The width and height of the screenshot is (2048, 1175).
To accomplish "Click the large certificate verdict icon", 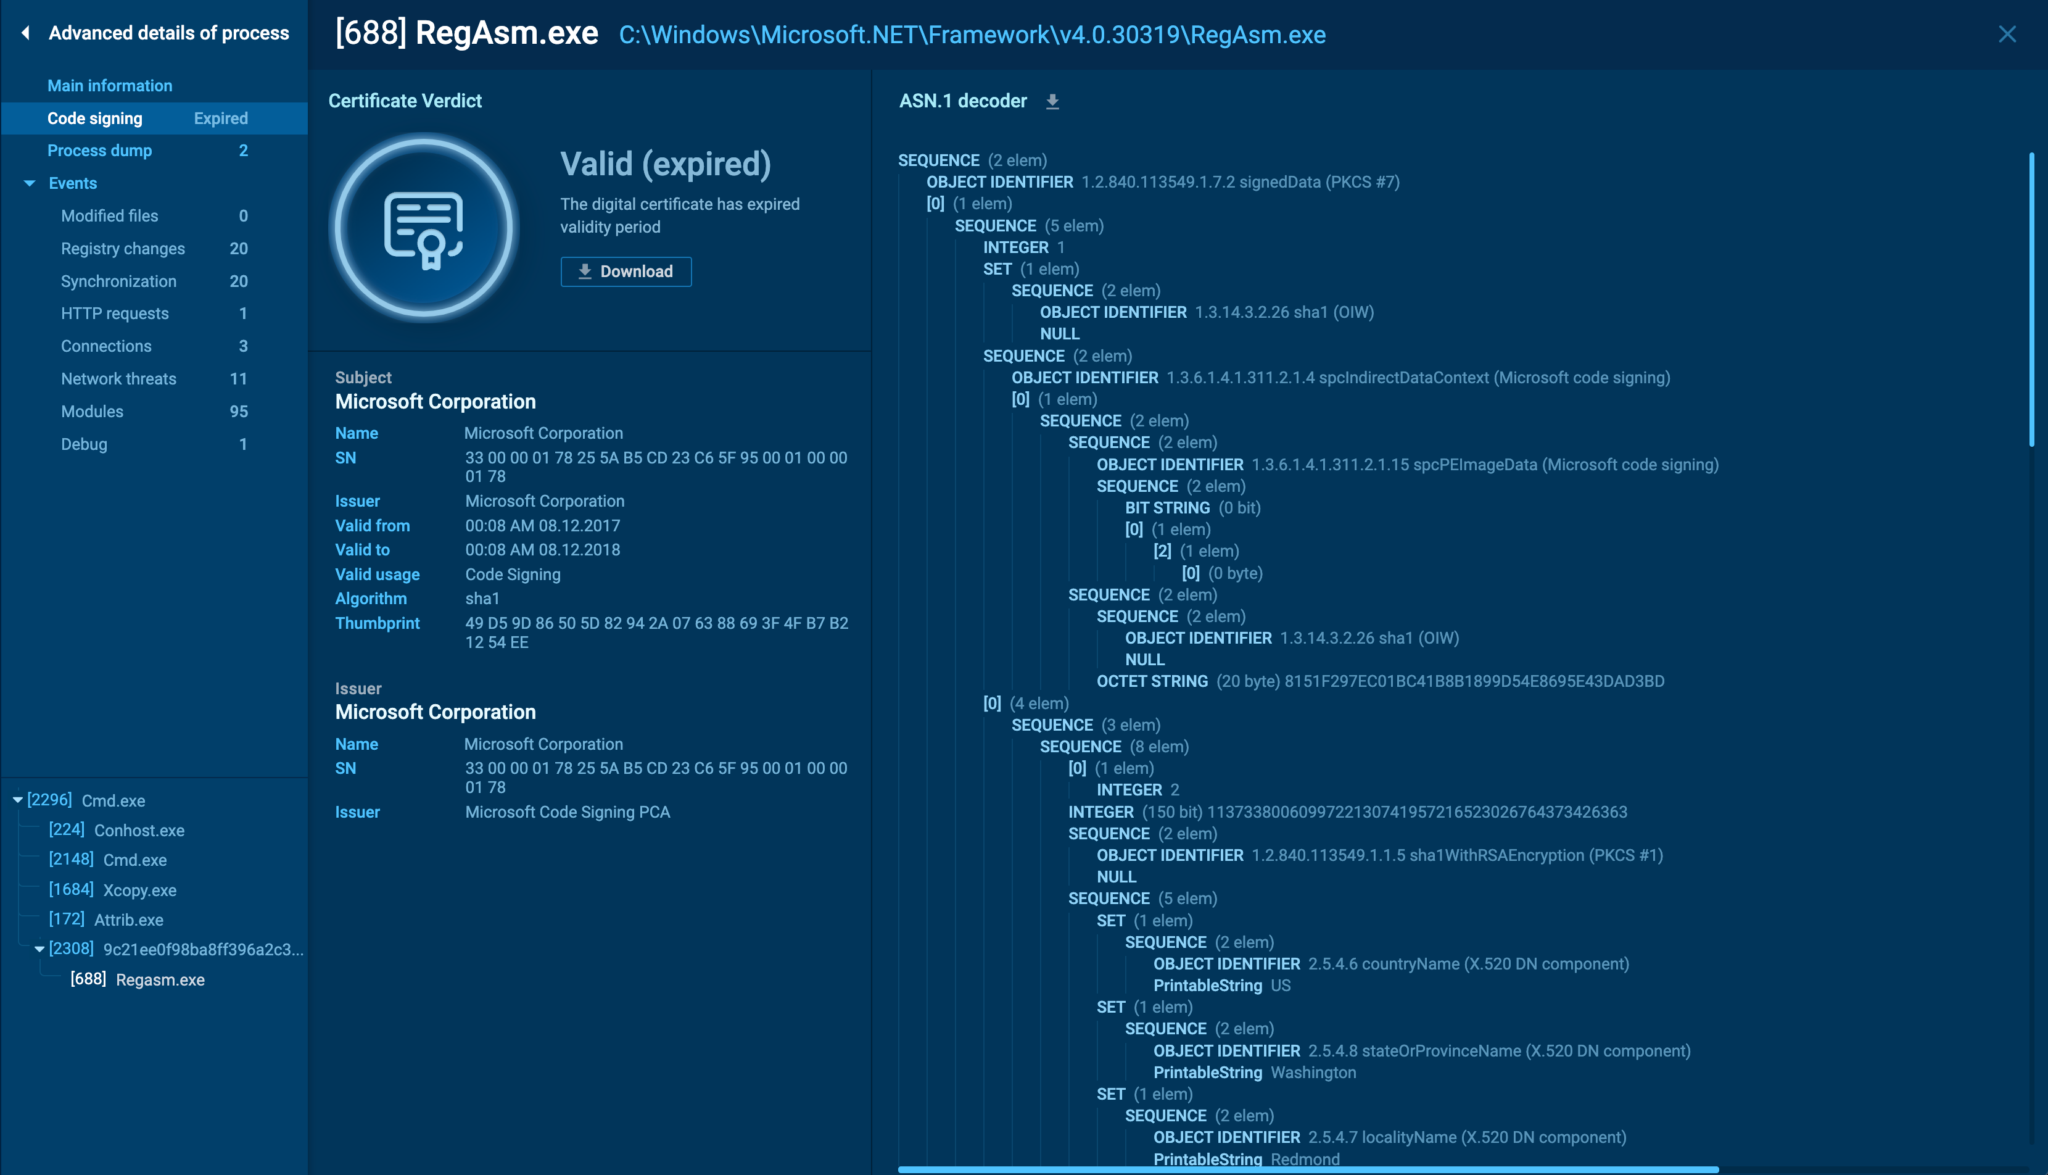I will point(424,227).
